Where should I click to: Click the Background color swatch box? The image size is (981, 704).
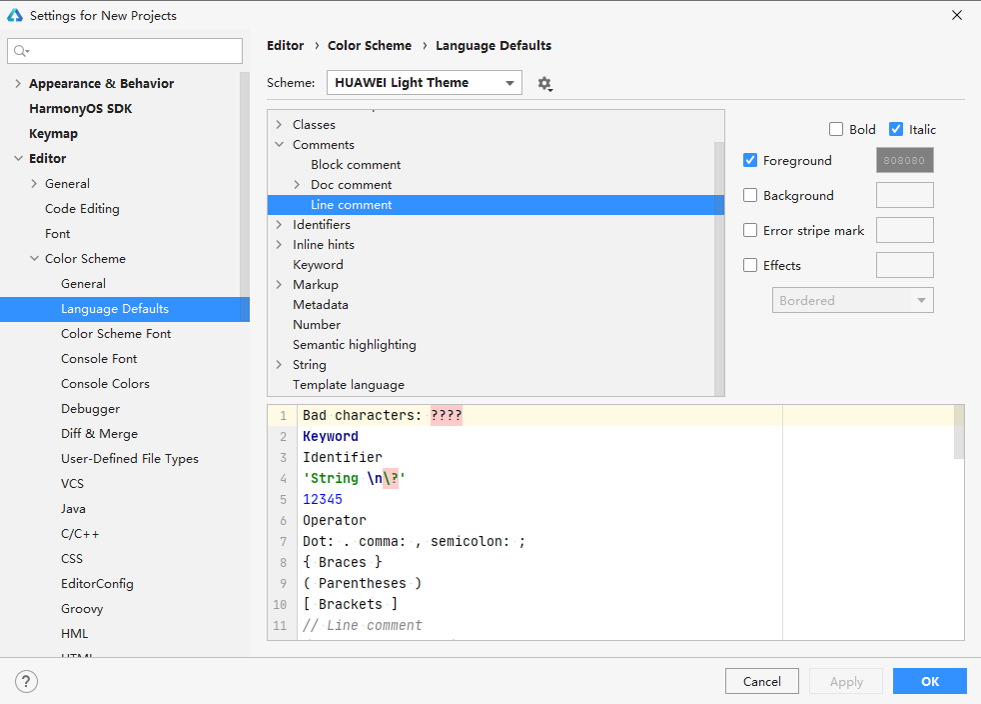coord(905,195)
